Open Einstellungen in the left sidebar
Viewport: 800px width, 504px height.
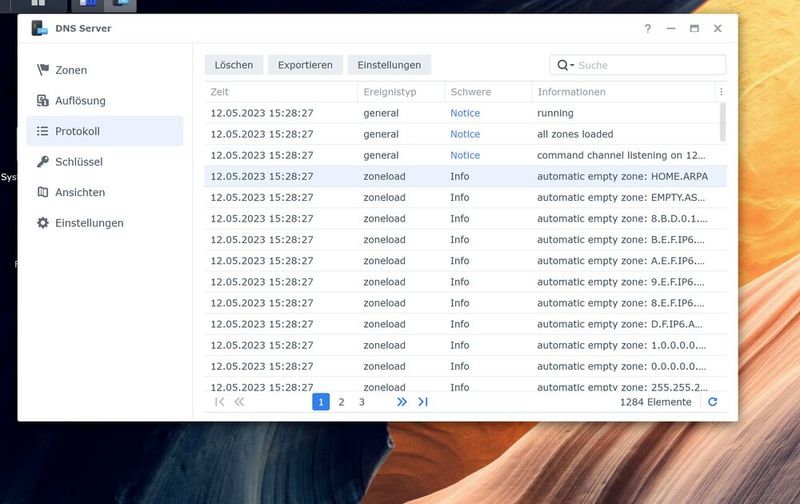[104, 223]
